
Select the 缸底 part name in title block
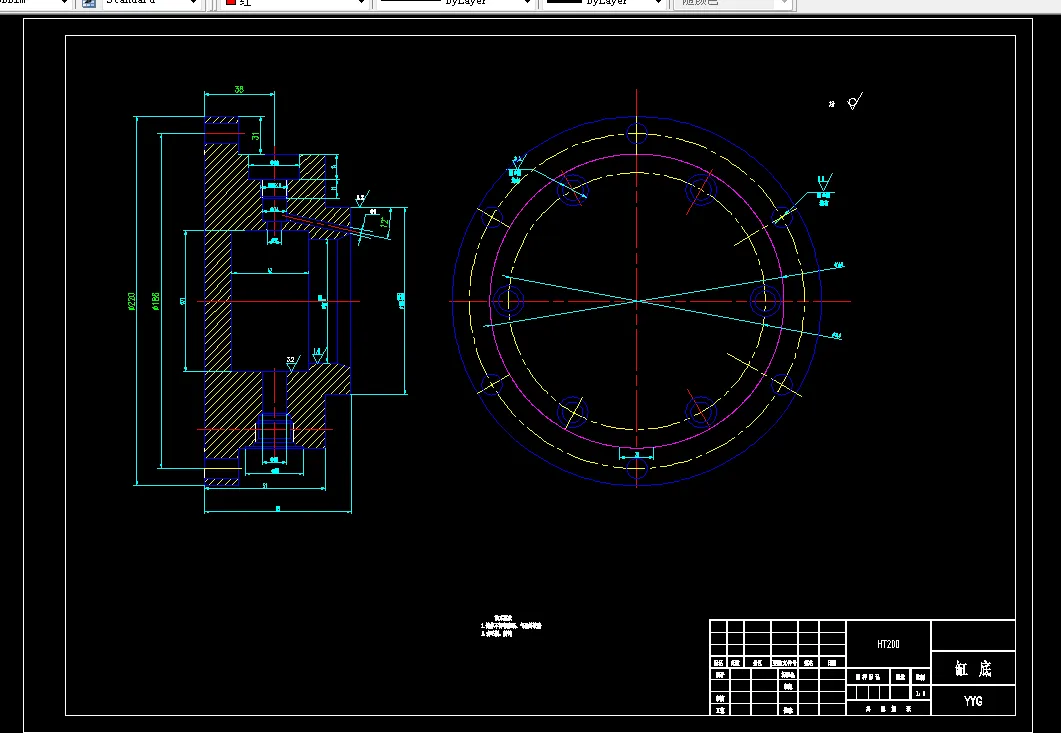[x=973, y=669]
